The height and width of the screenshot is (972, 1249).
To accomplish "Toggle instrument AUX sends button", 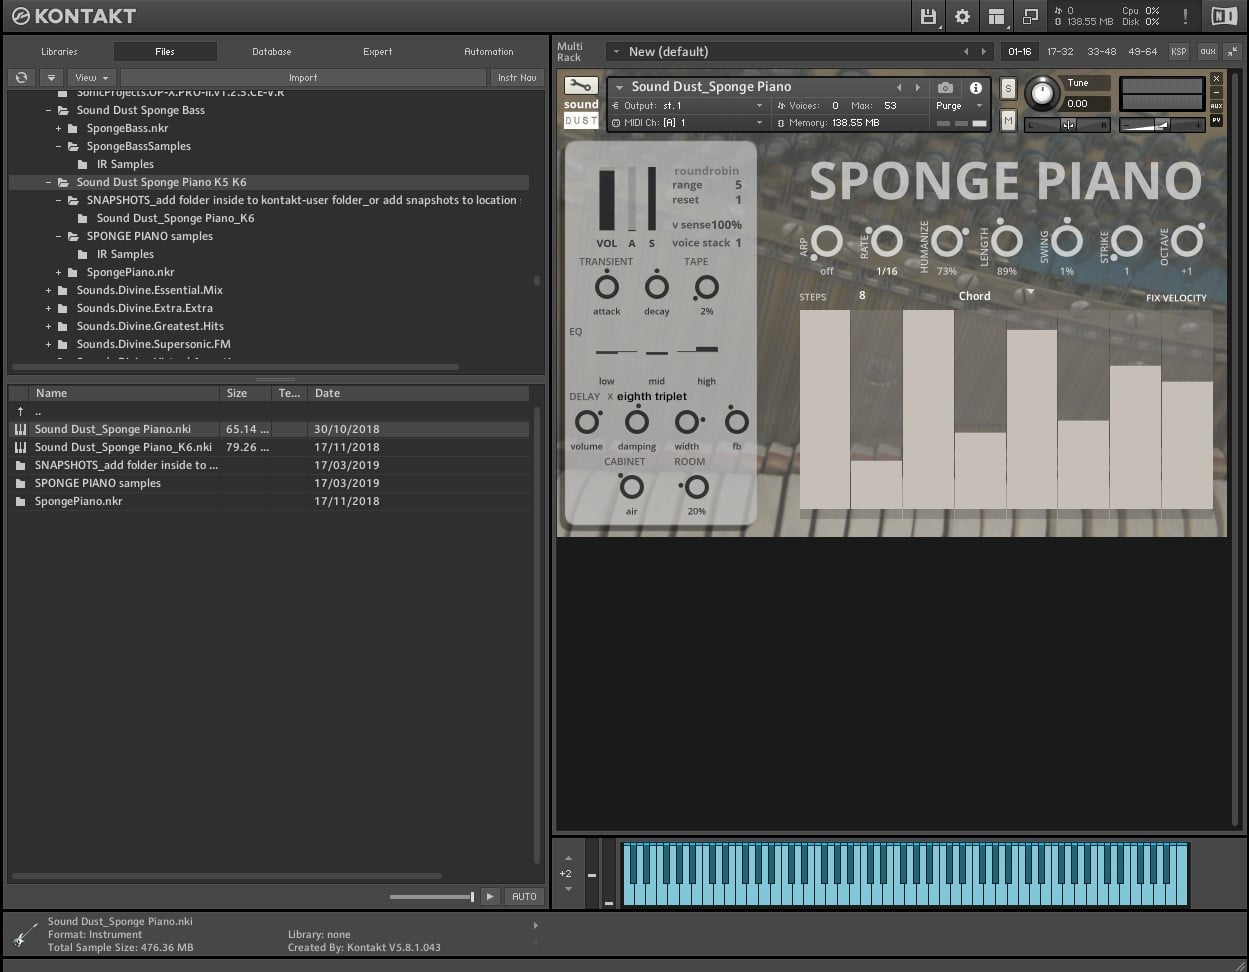I will pyautogui.click(x=1216, y=106).
